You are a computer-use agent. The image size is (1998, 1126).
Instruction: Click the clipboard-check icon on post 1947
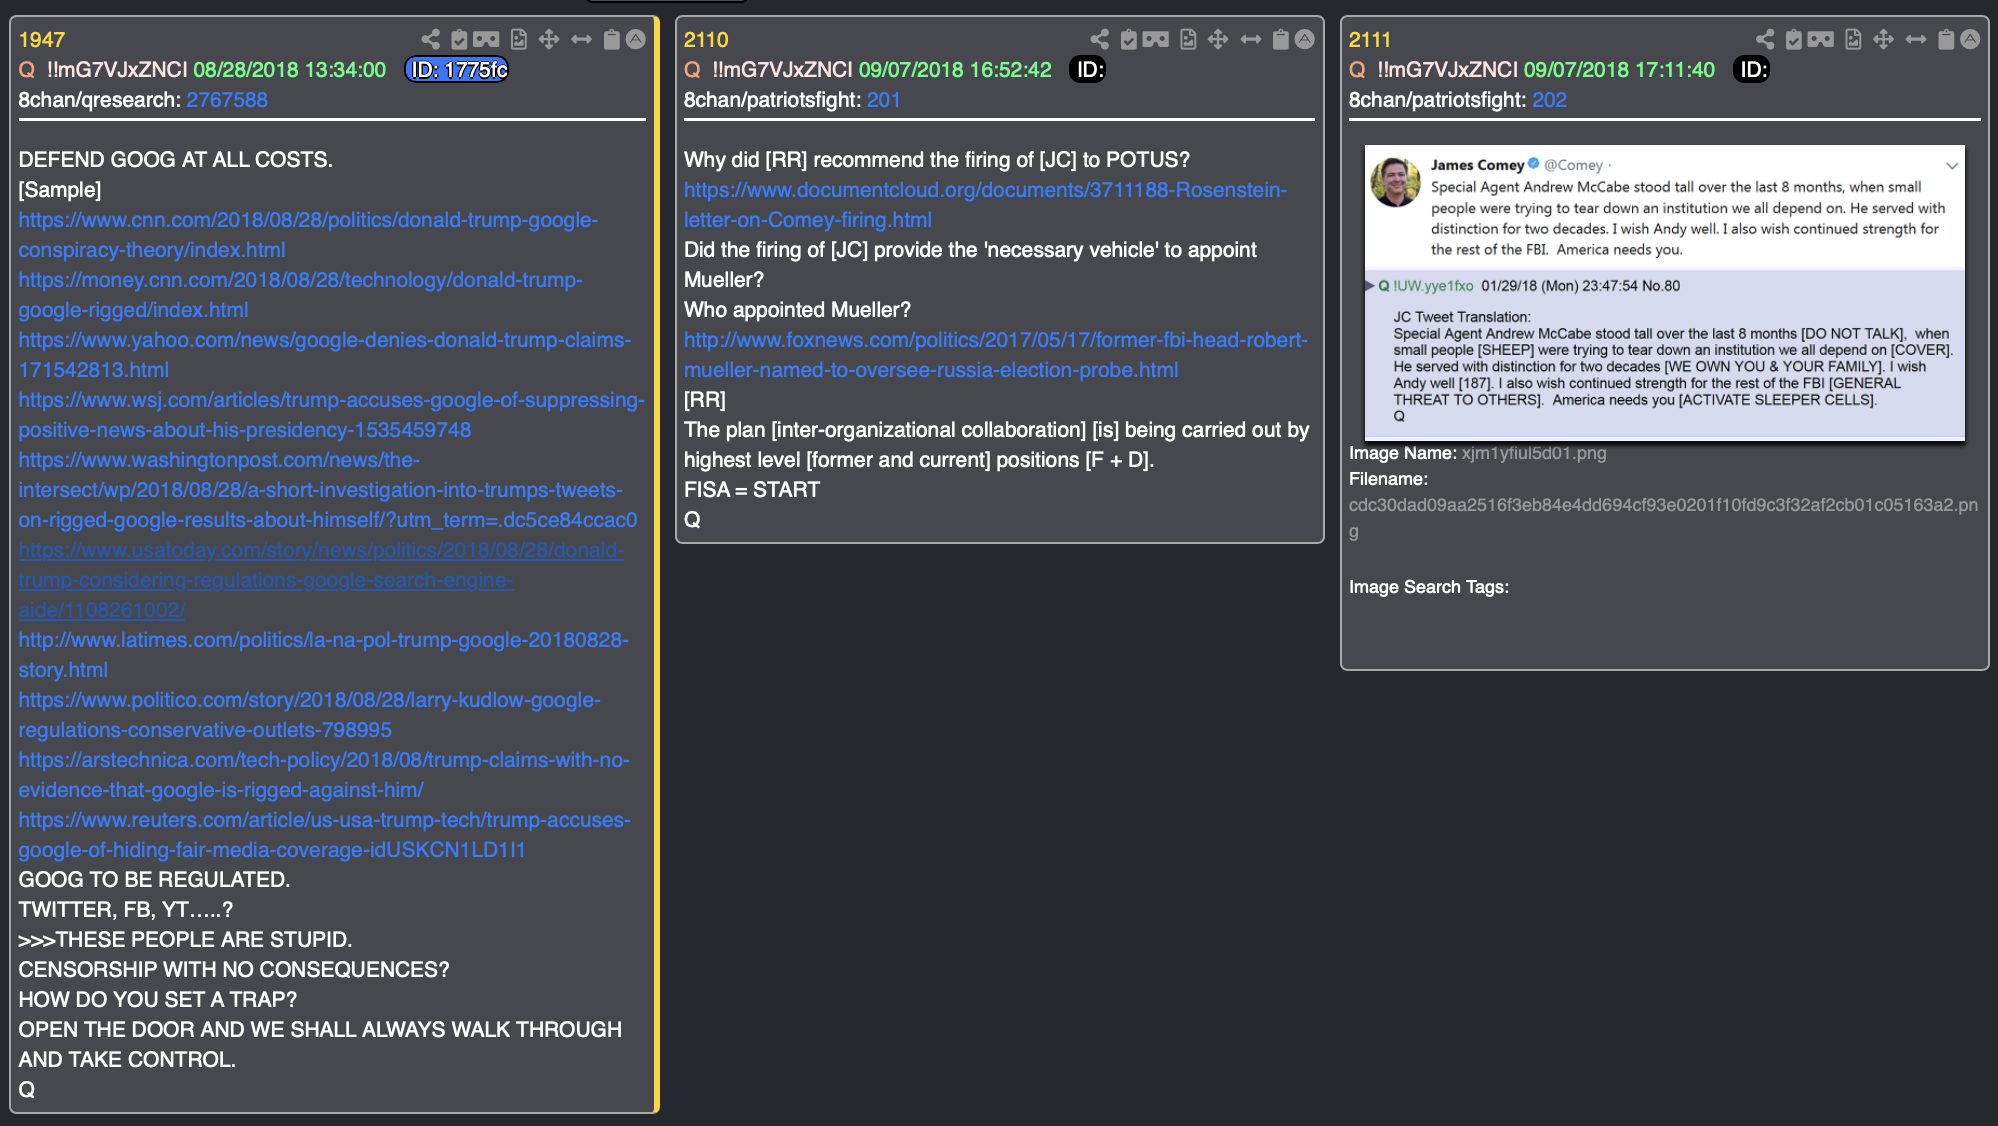(x=459, y=39)
